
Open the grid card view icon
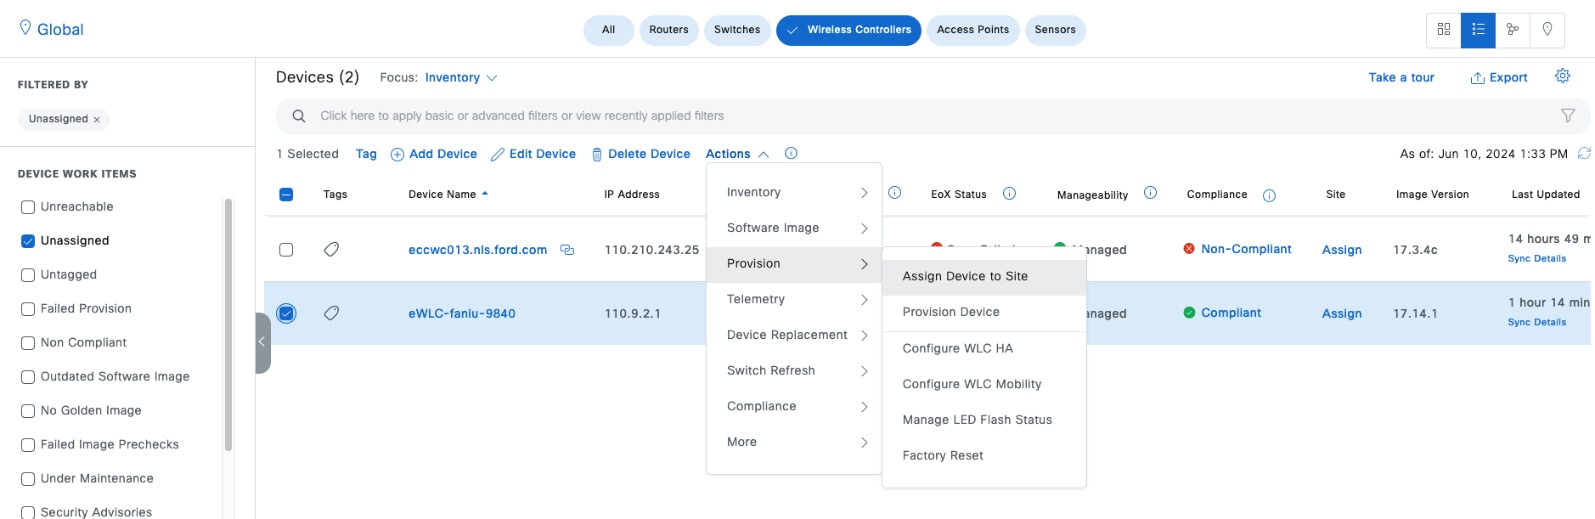coord(1443,30)
